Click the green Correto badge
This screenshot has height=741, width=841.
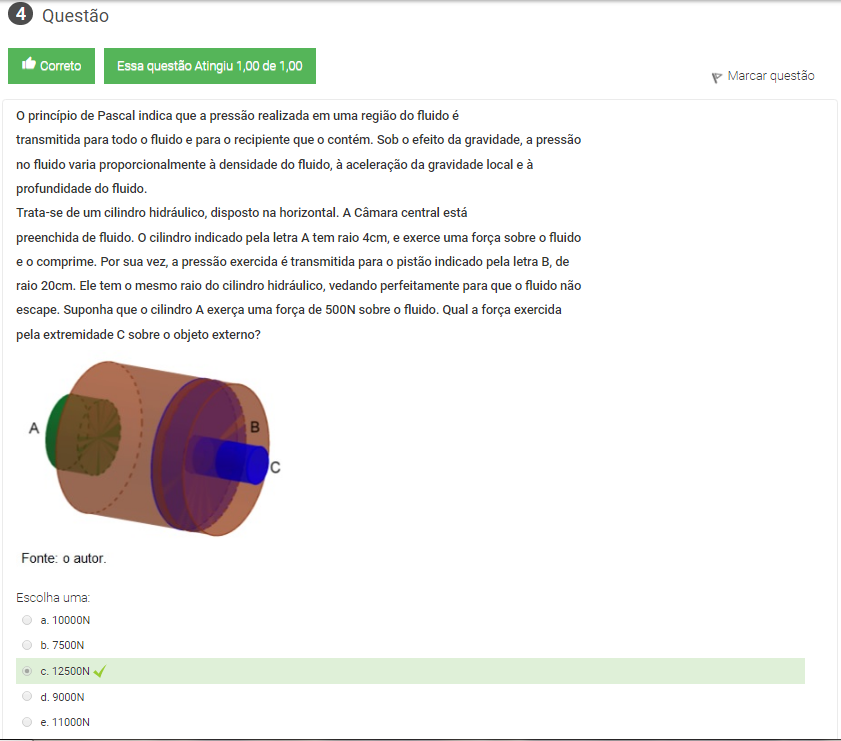[x=51, y=66]
